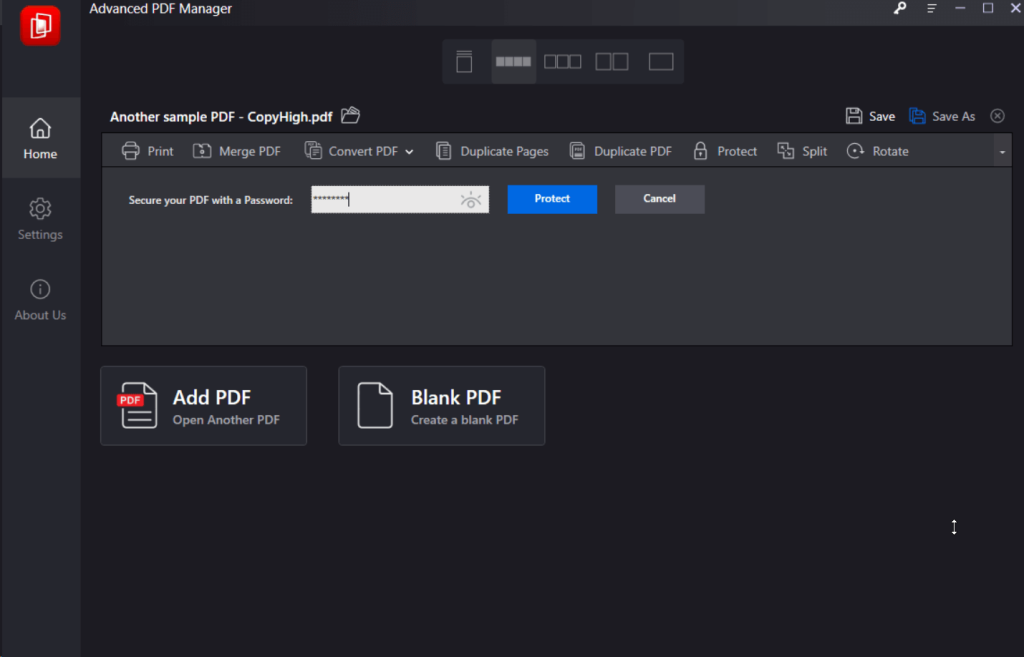Open the About Us info page
The width and height of the screenshot is (1024, 657).
40,300
